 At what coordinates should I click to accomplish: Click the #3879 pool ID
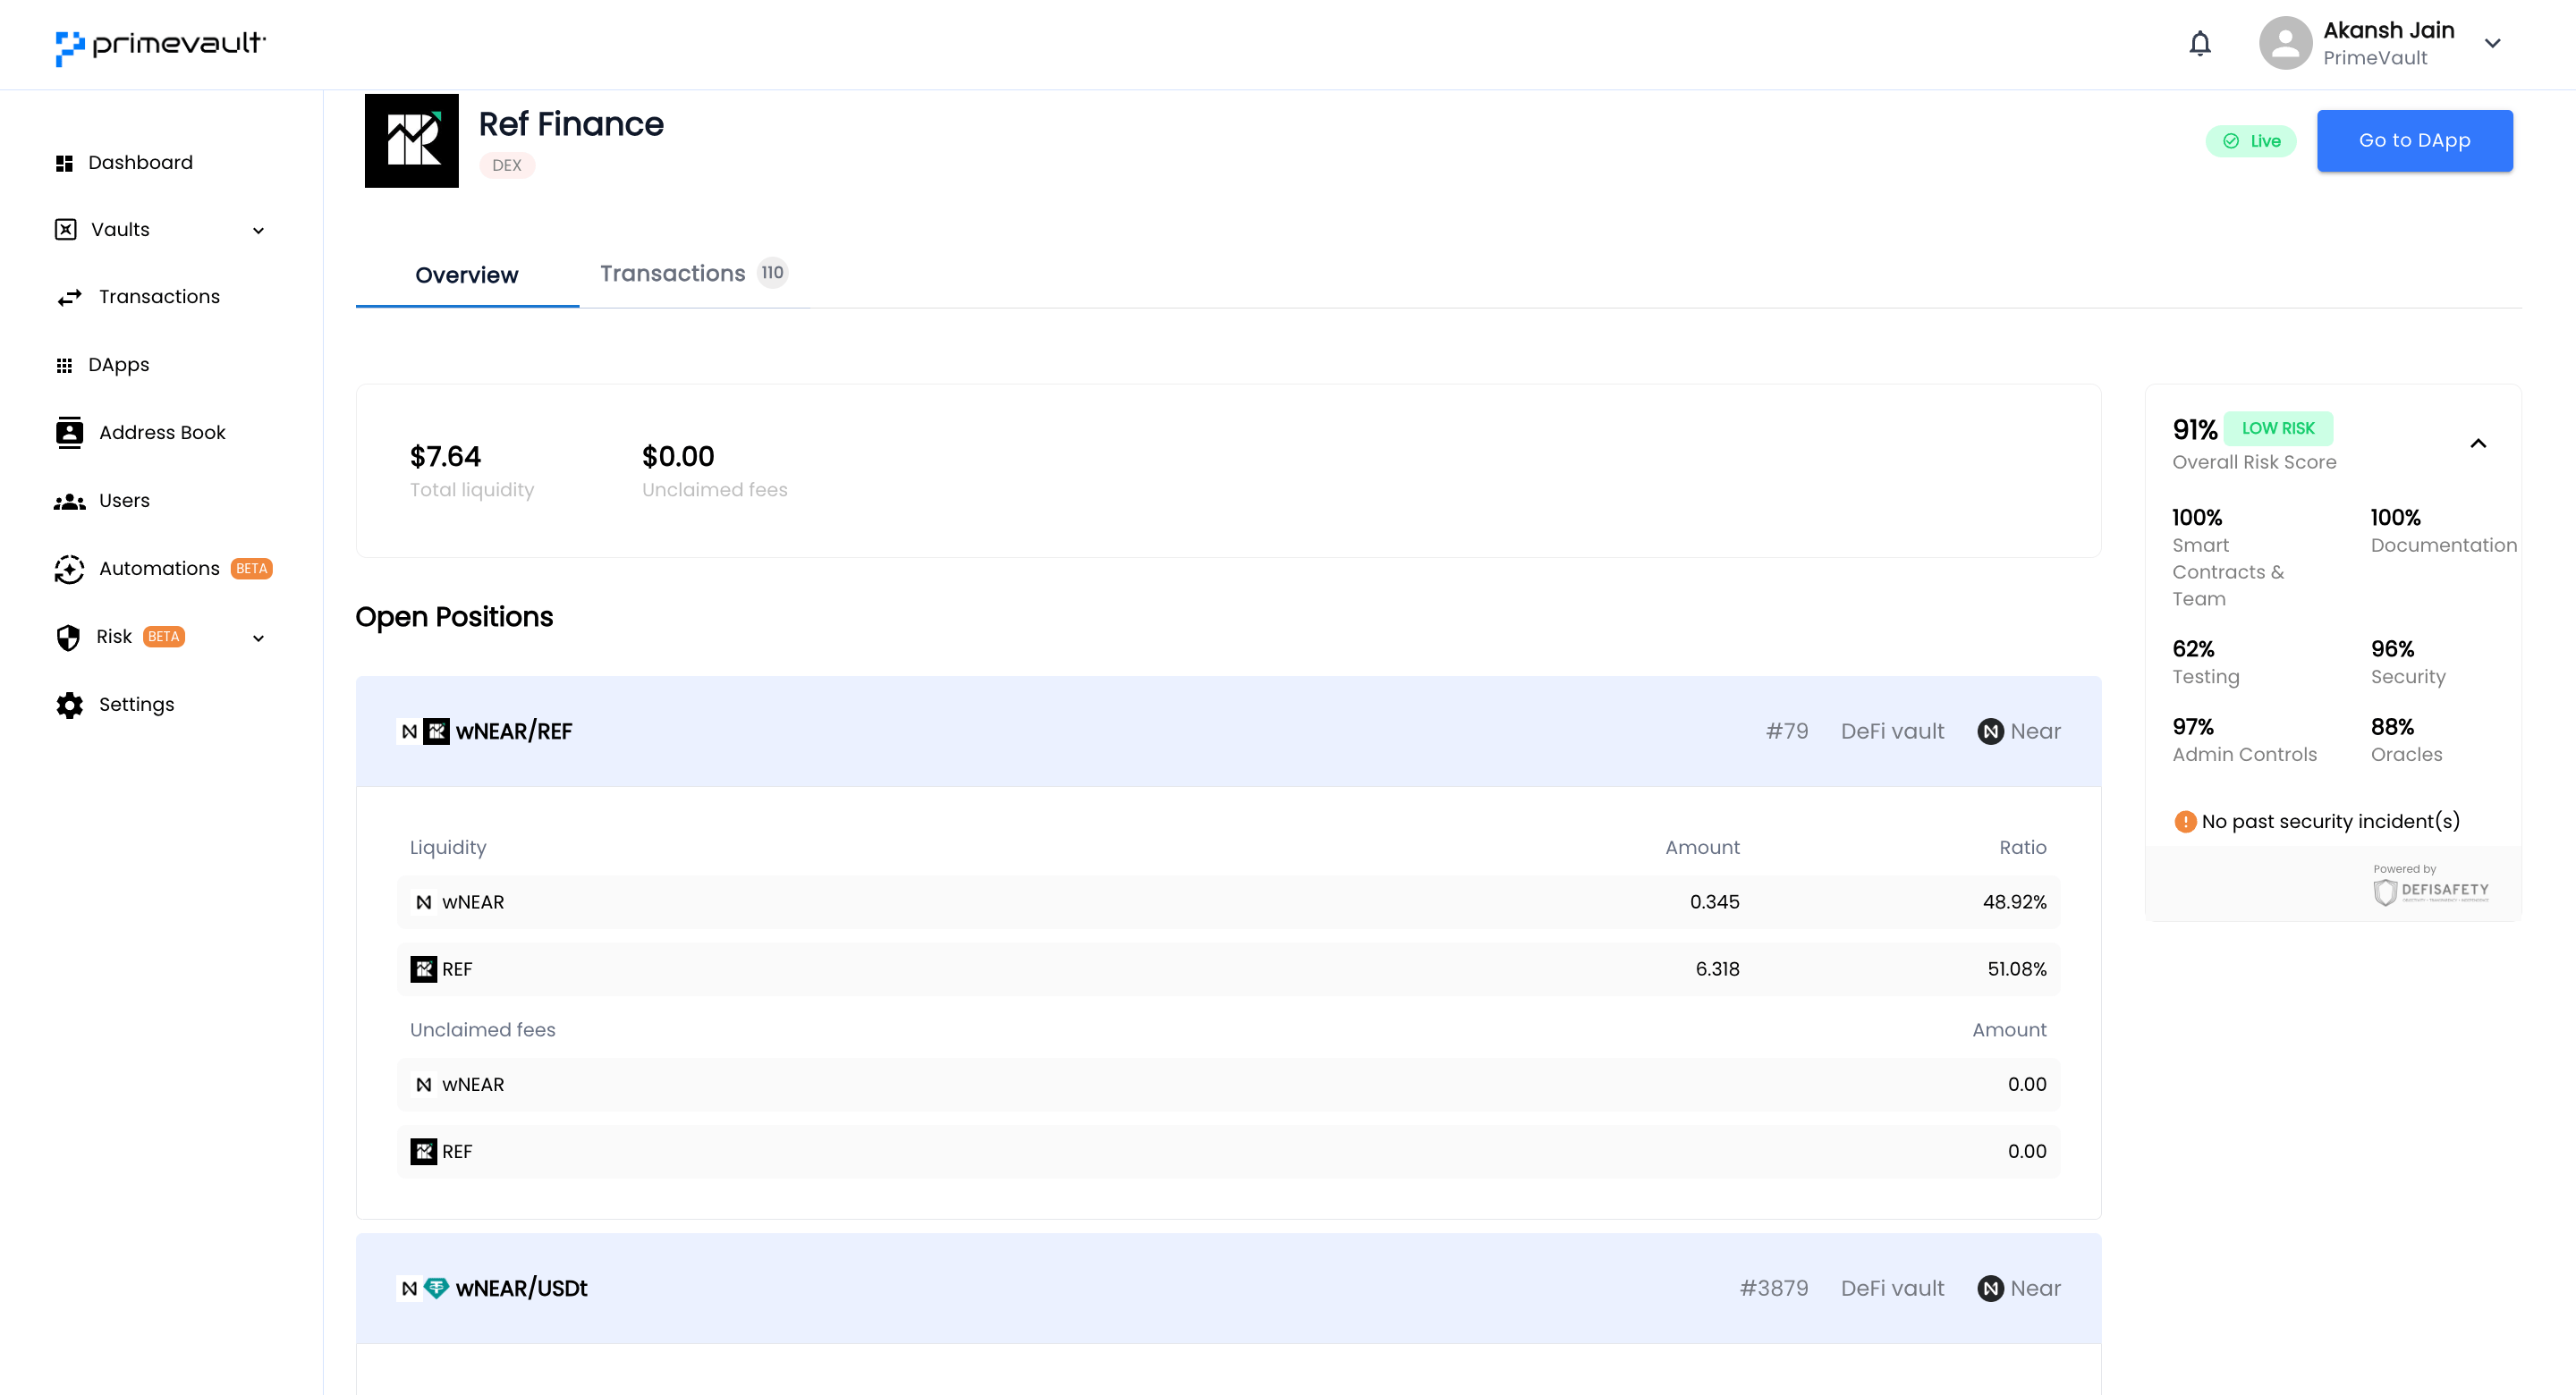click(1774, 1288)
